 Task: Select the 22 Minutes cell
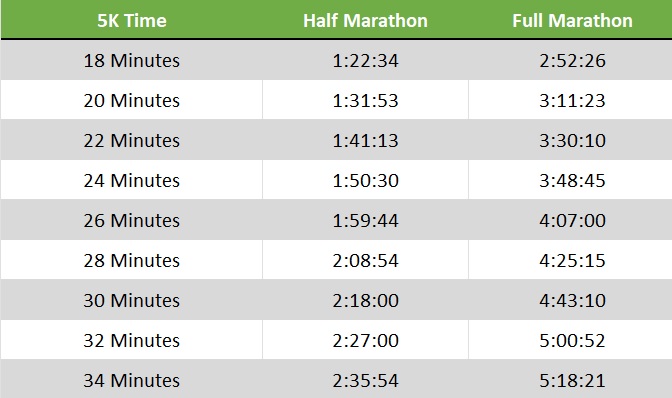coord(132,141)
